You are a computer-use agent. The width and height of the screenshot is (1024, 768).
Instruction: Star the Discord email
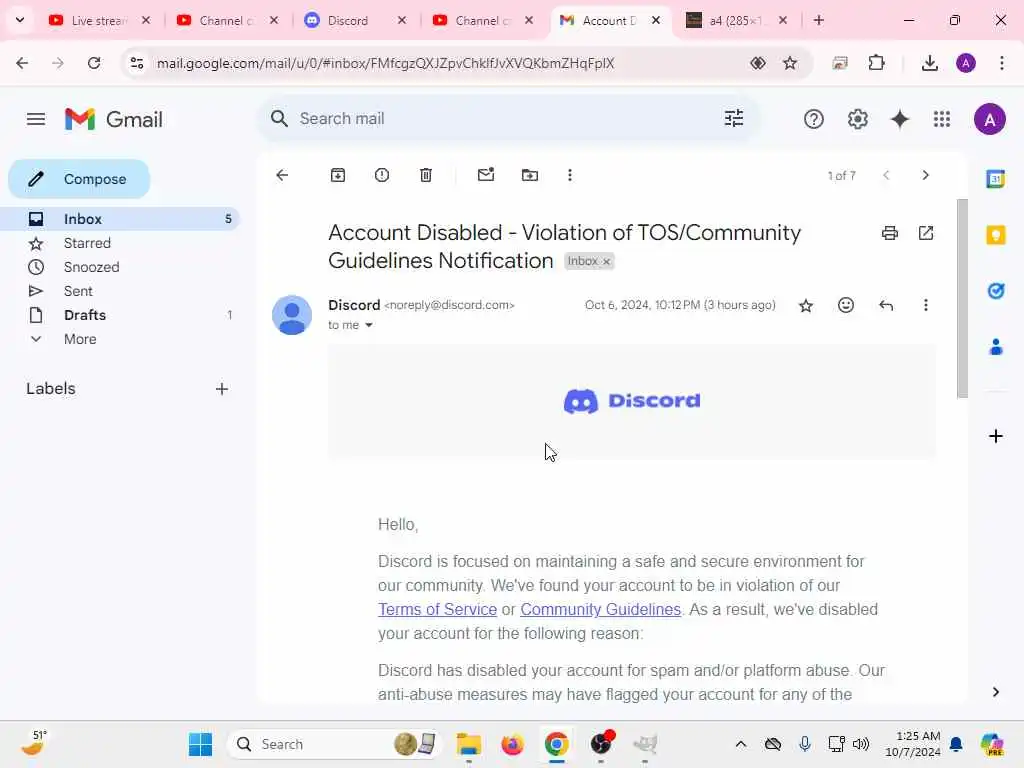[x=806, y=306]
